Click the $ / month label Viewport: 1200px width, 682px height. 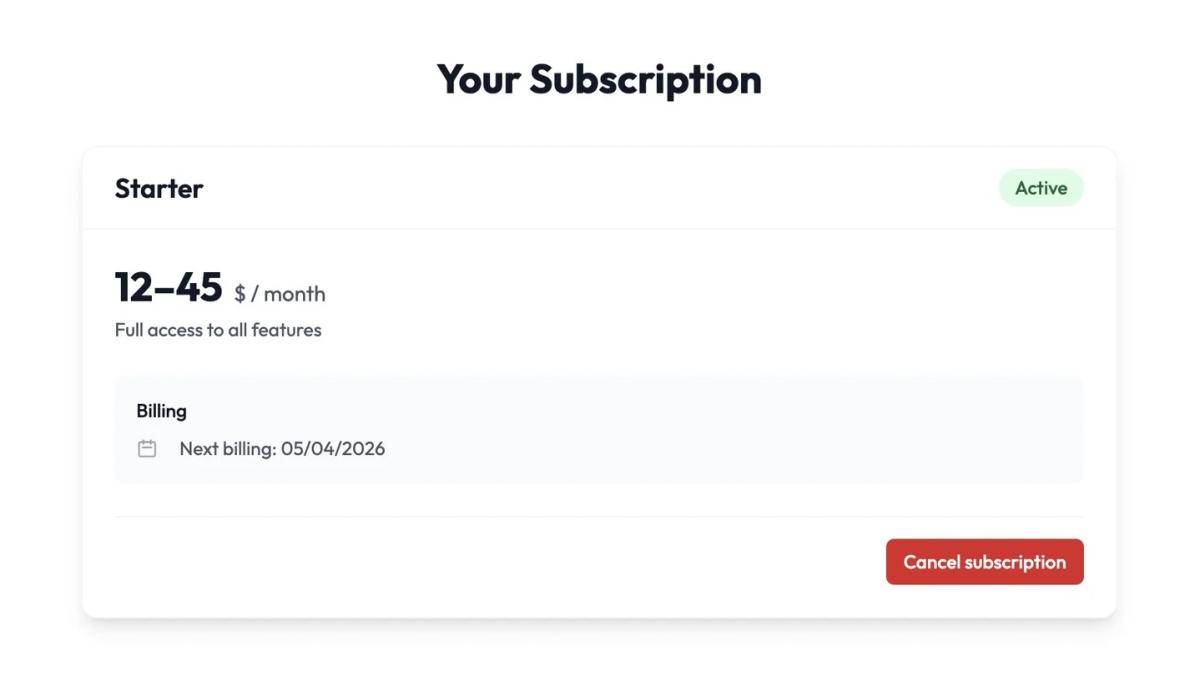pos(279,293)
